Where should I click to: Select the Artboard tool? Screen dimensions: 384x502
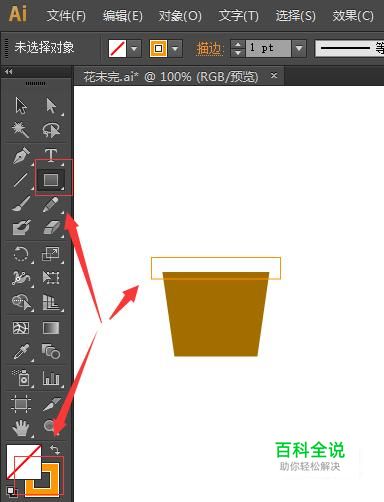(21, 404)
